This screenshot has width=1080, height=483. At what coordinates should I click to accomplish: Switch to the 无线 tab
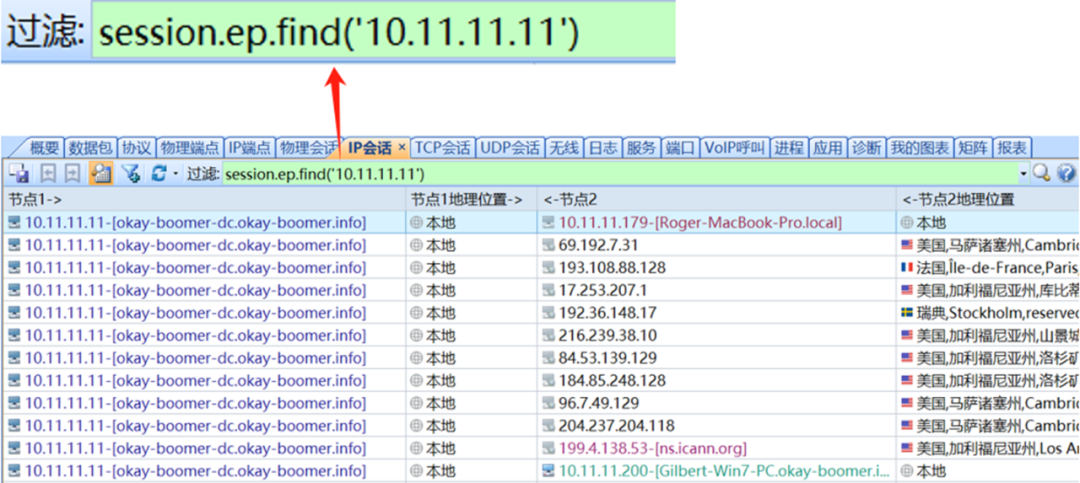[564, 147]
